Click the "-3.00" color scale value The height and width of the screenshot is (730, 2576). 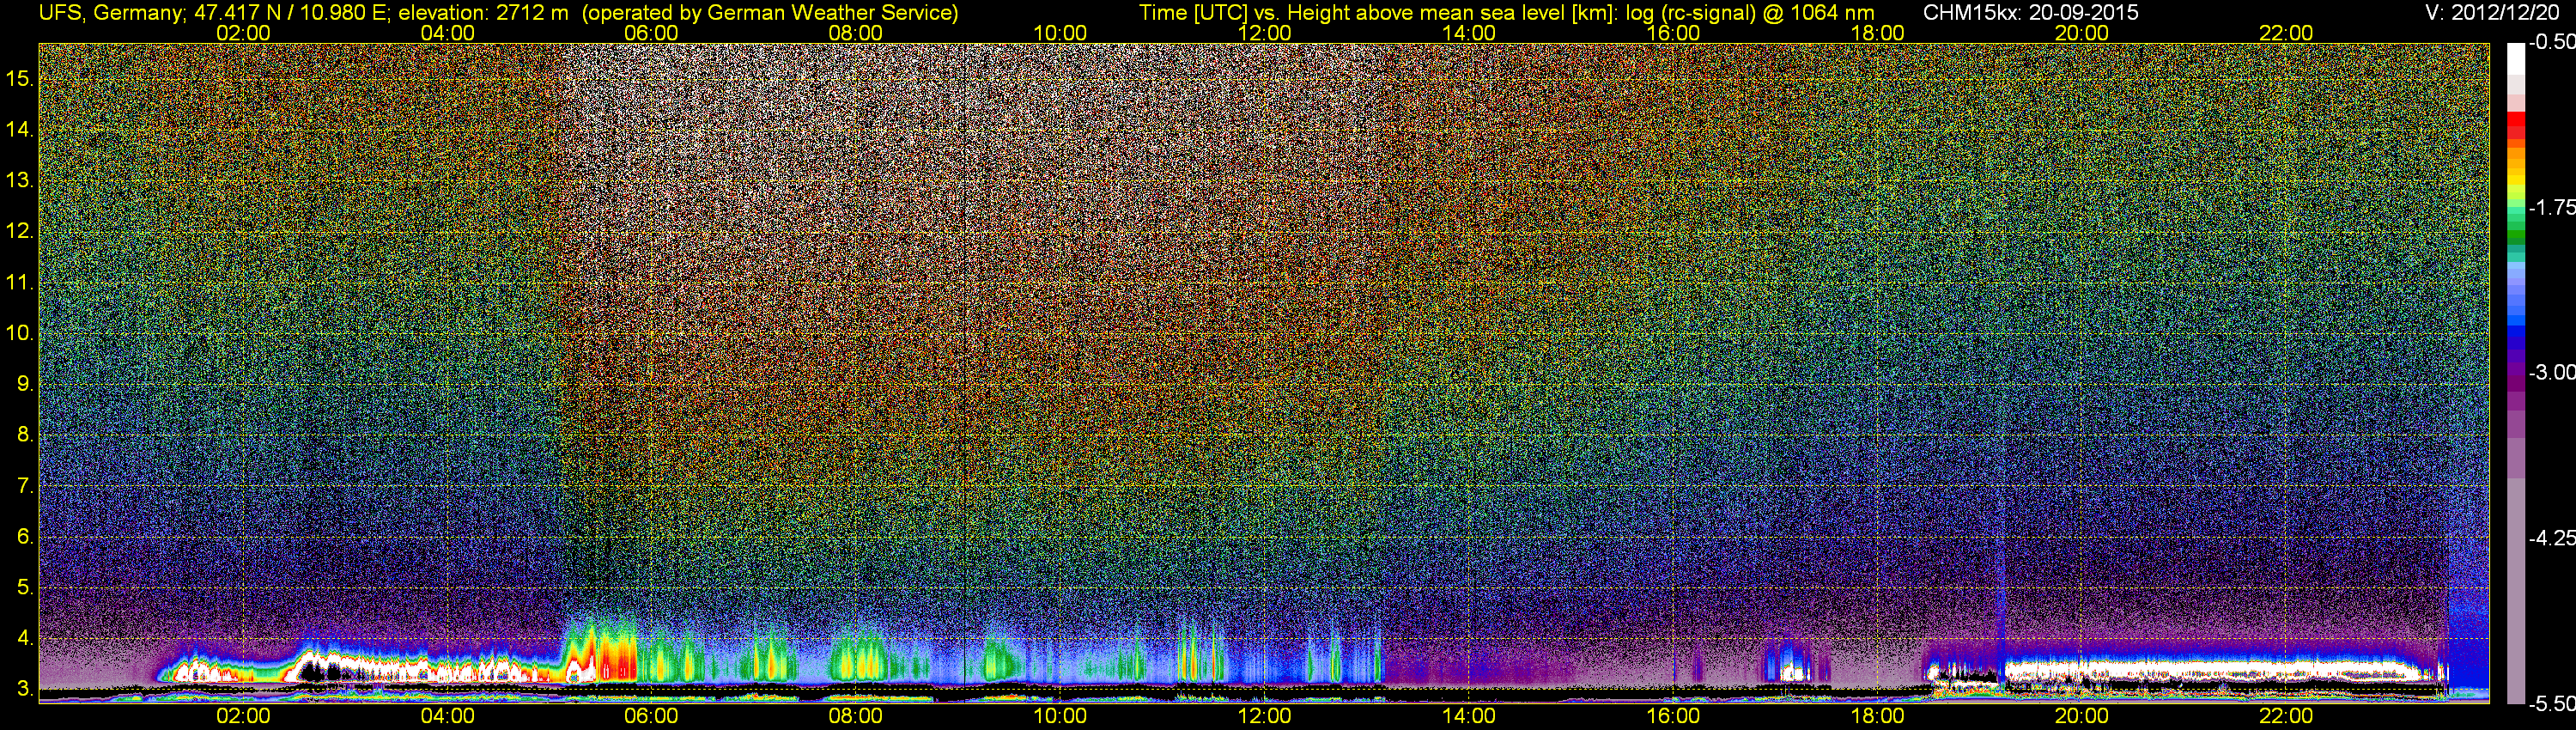pos(2551,372)
